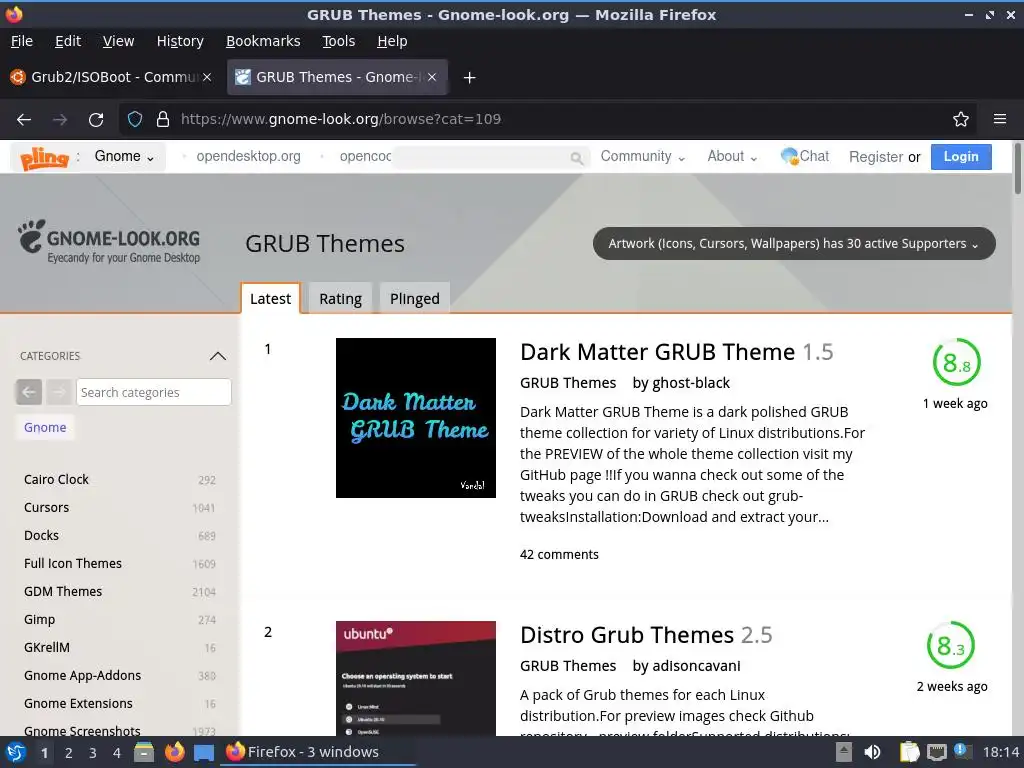Open the Distro Grub Themes ubuntu thumbnail
The width and height of the screenshot is (1024, 768).
click(415, 679)
